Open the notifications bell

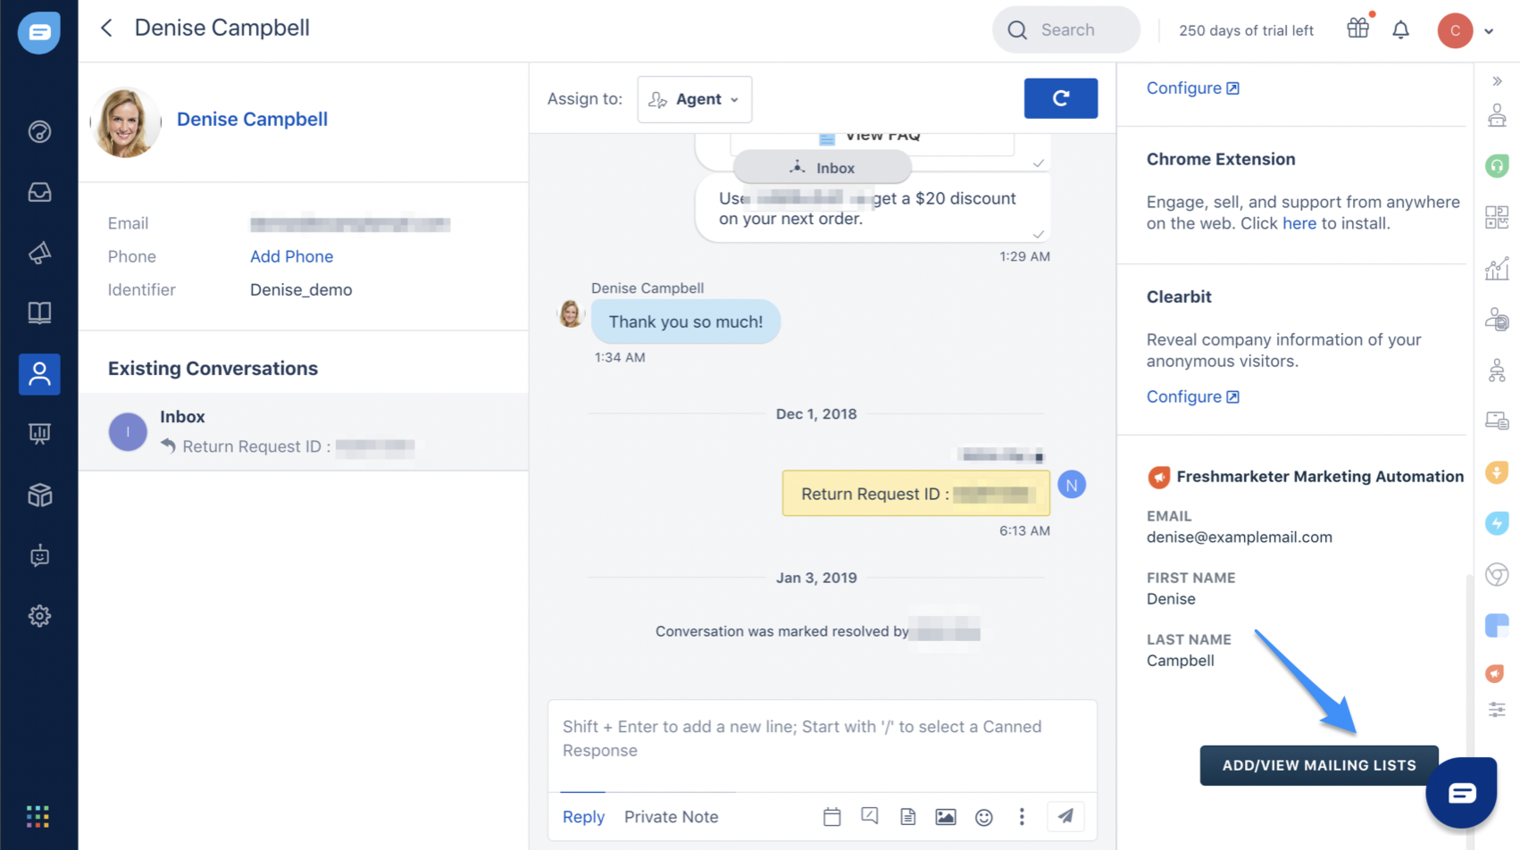click(1401, 30)
